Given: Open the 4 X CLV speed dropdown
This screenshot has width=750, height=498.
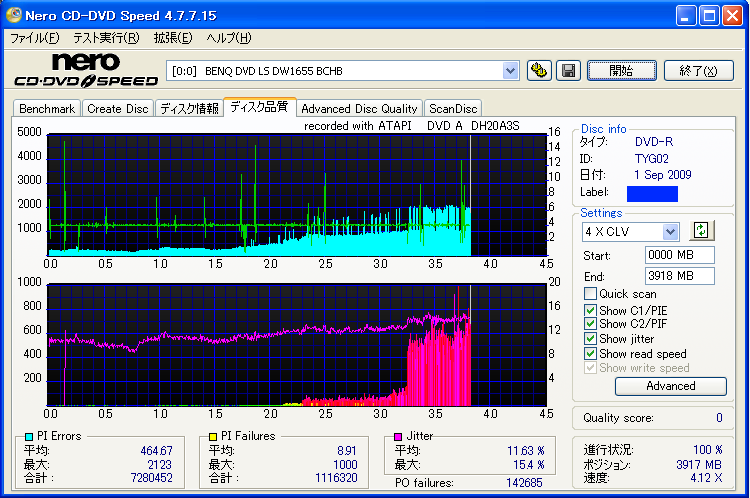Looking at the screenshot, I should (x=671, y=232).
